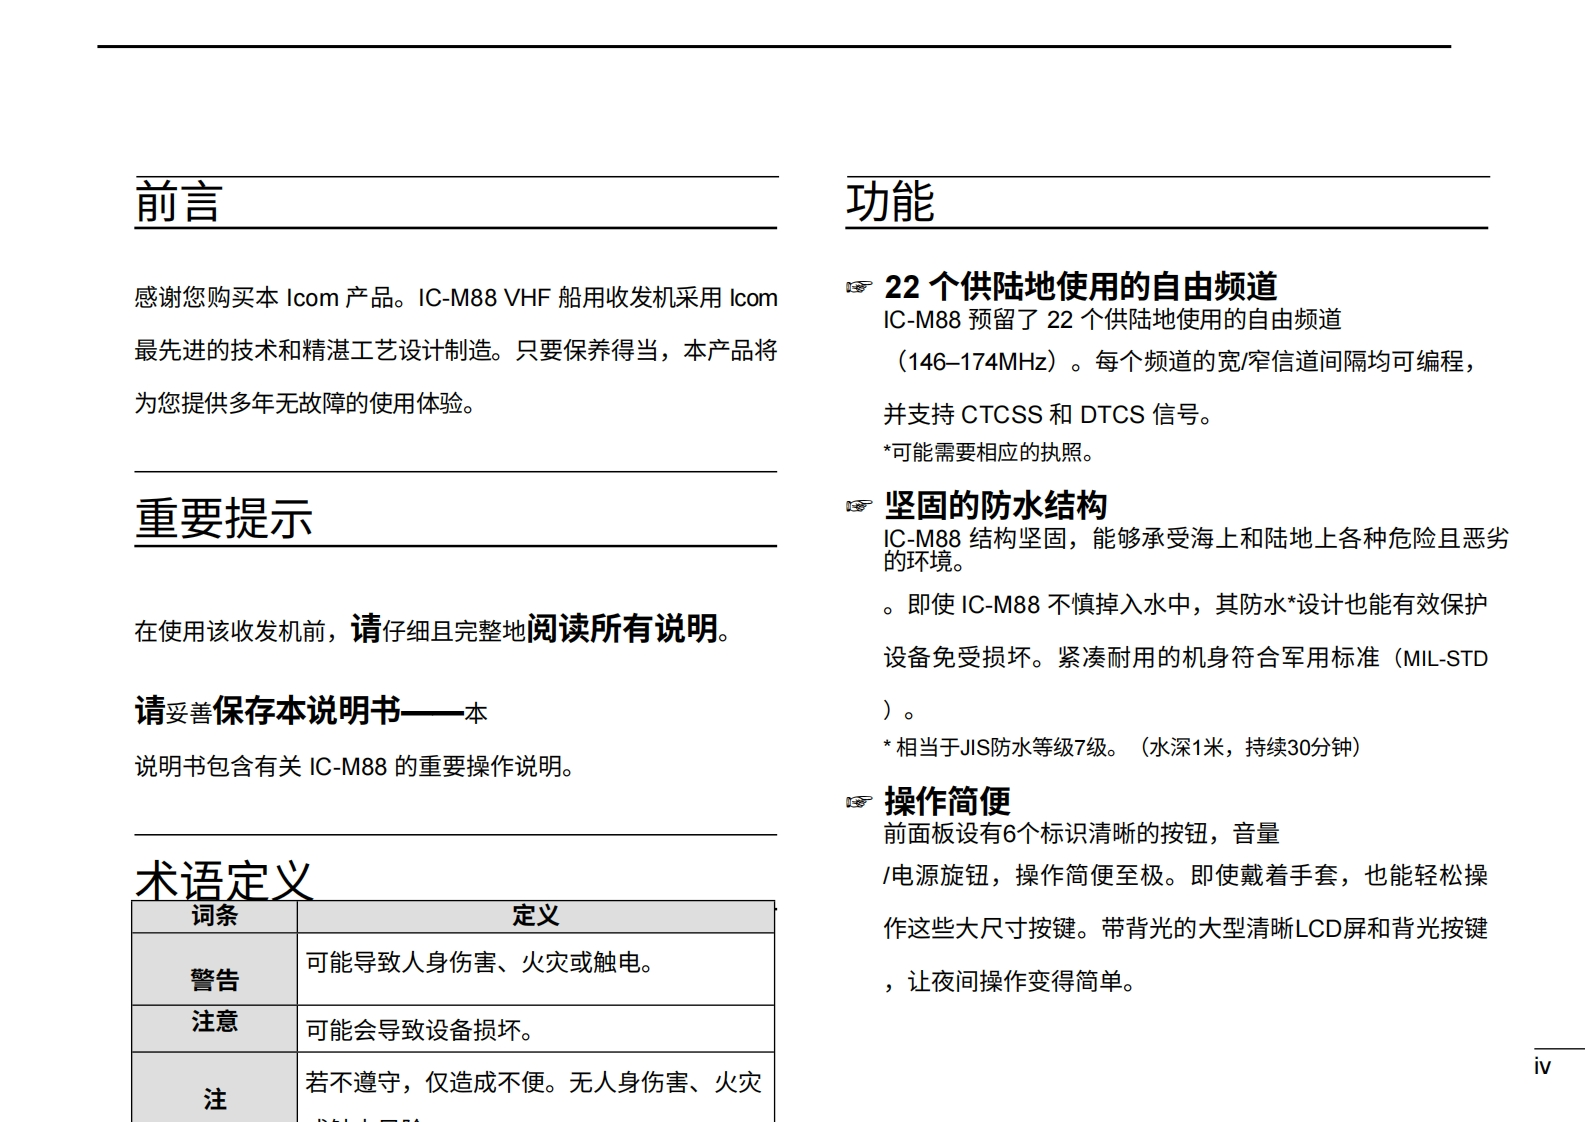Click the 前言 section heading

[x=178, y=203]
